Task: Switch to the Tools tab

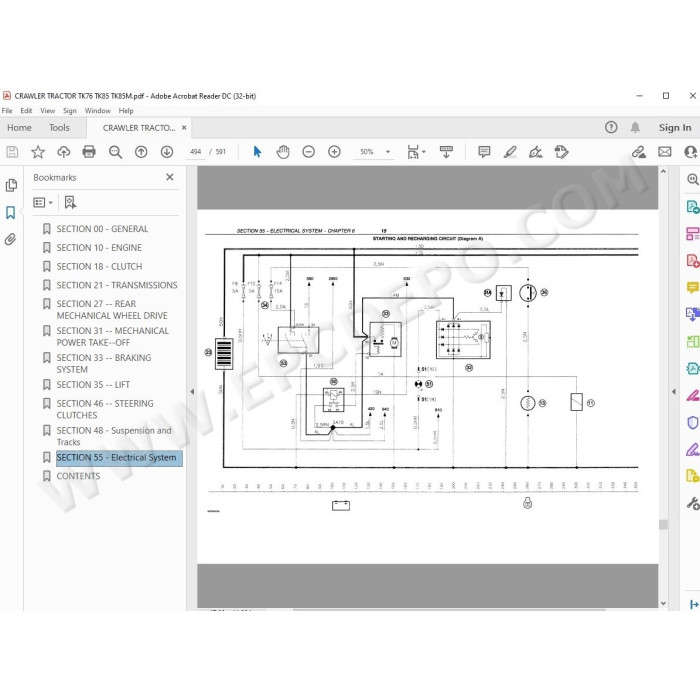Action: click(x=59, y=128)
